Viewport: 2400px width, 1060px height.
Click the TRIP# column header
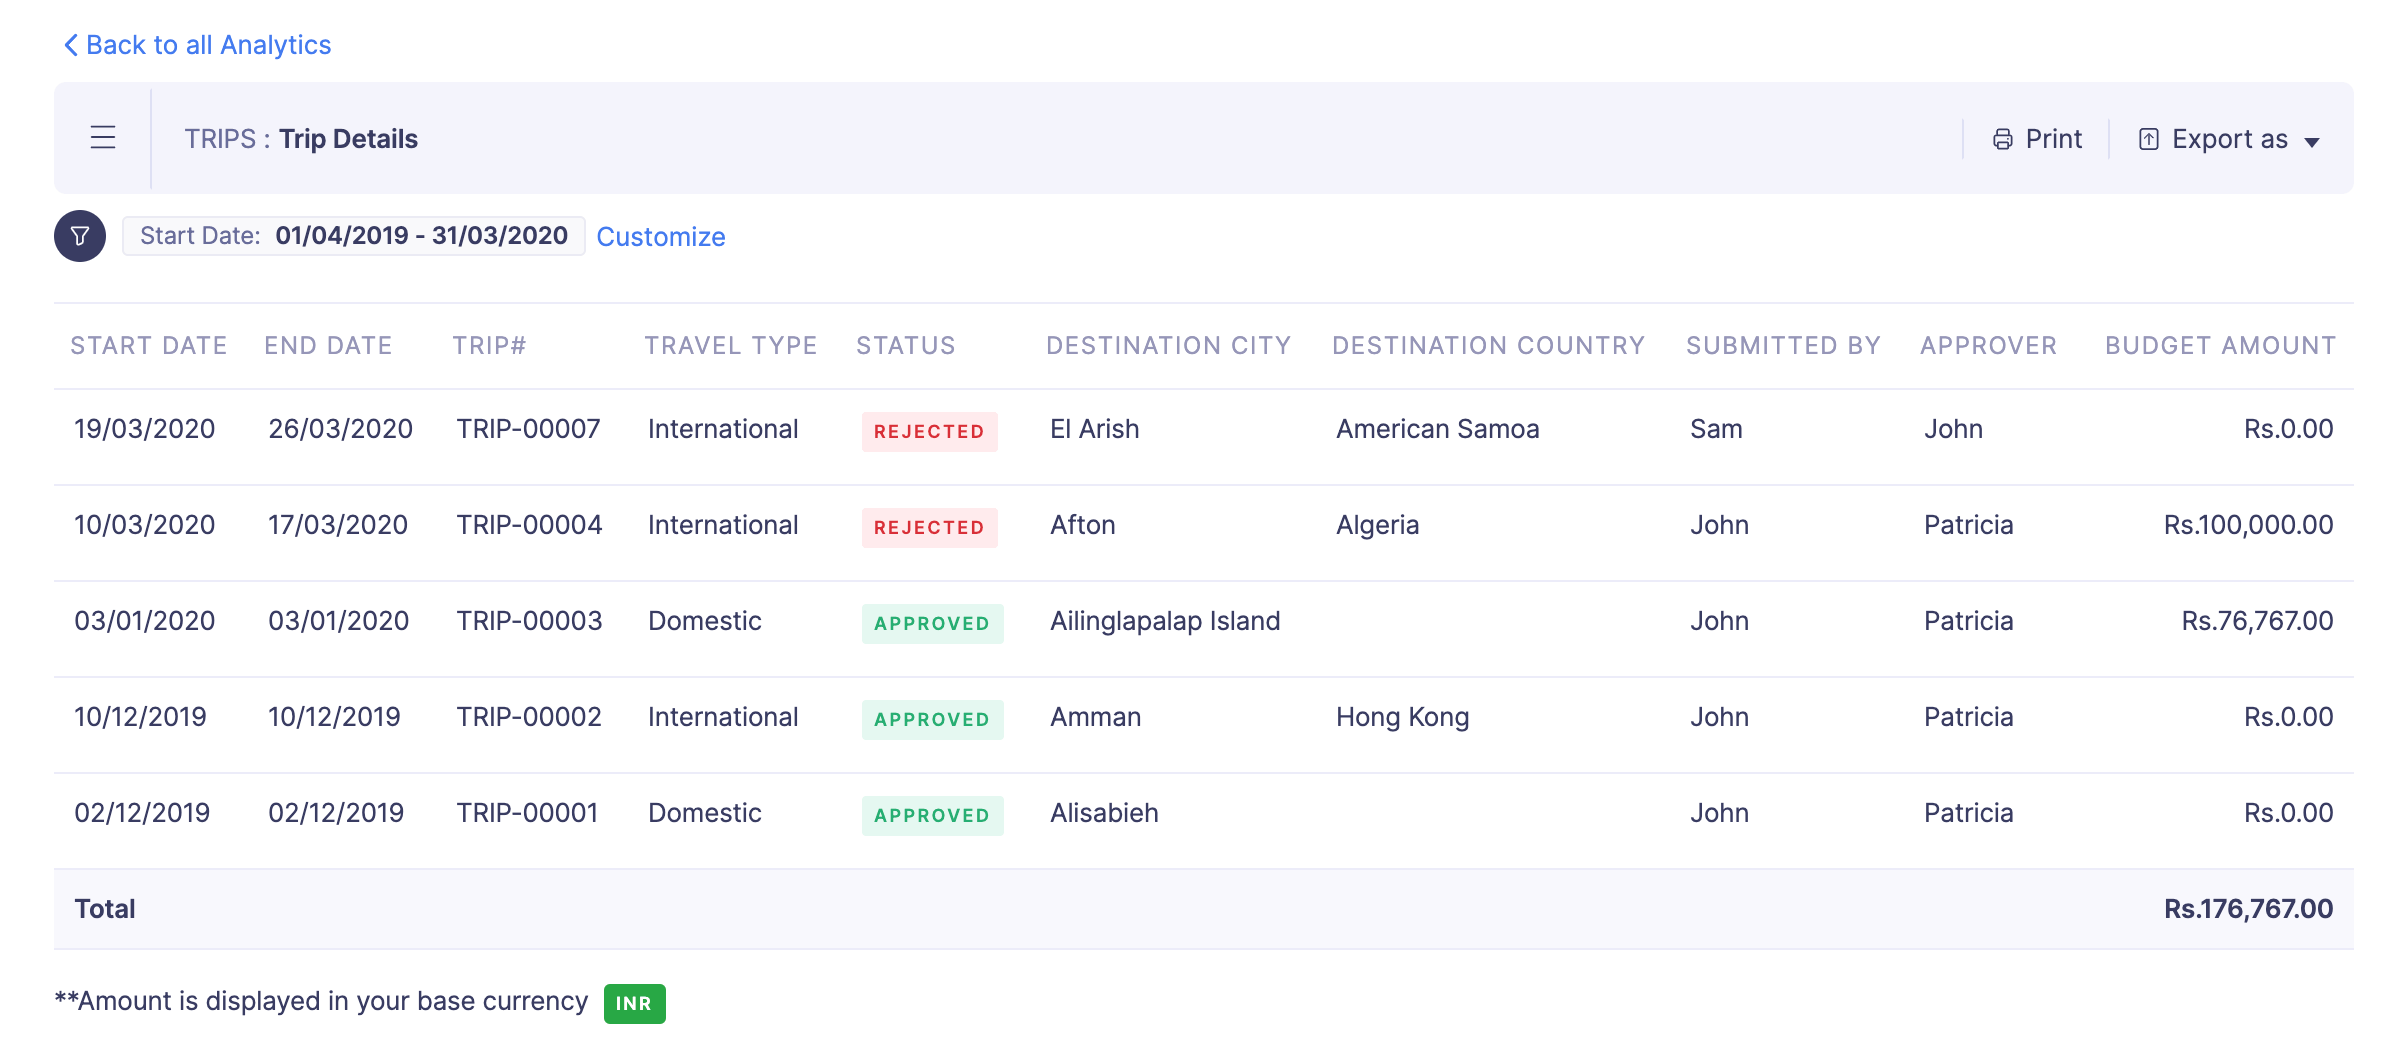pyautogui.click(x=489, y=346)
